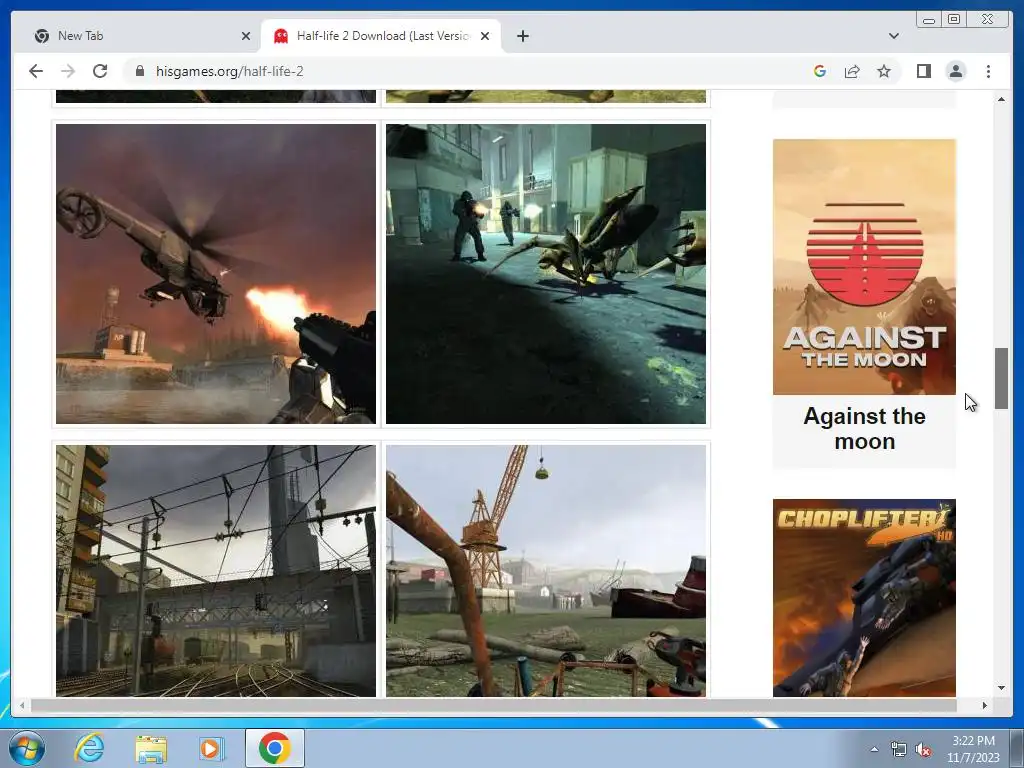Viewport: 1024px width, 768px height.
Task: Show hidden system tray icons
Action: click(x=874, y=749)
